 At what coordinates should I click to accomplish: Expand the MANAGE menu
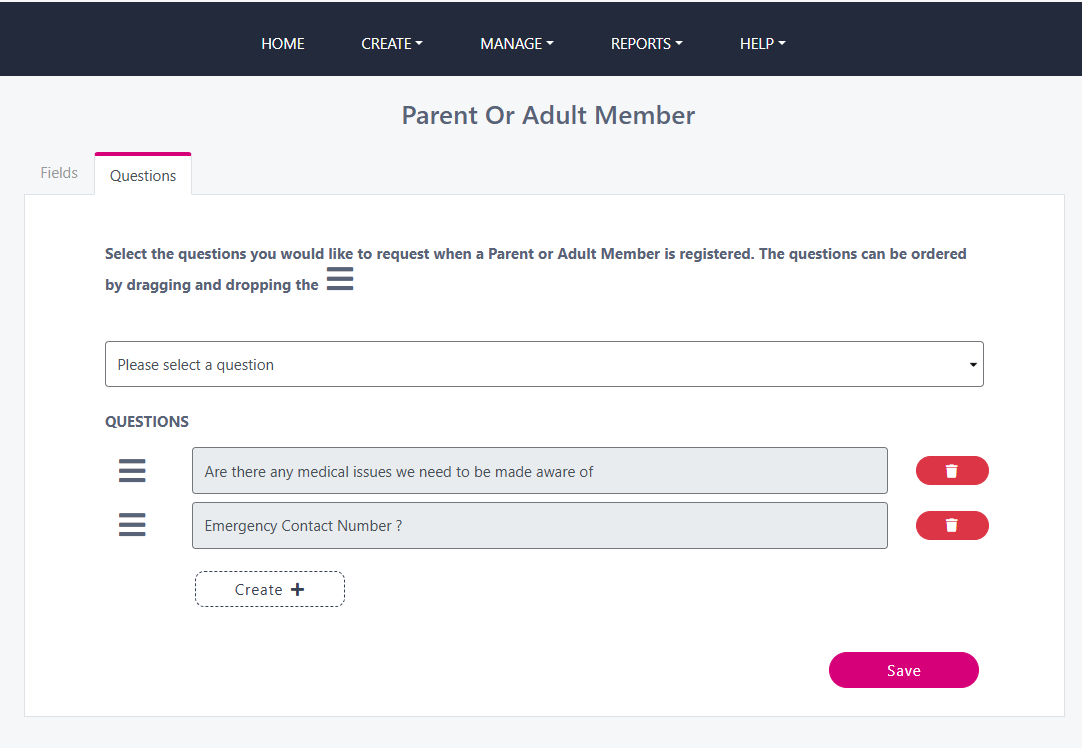517,43
